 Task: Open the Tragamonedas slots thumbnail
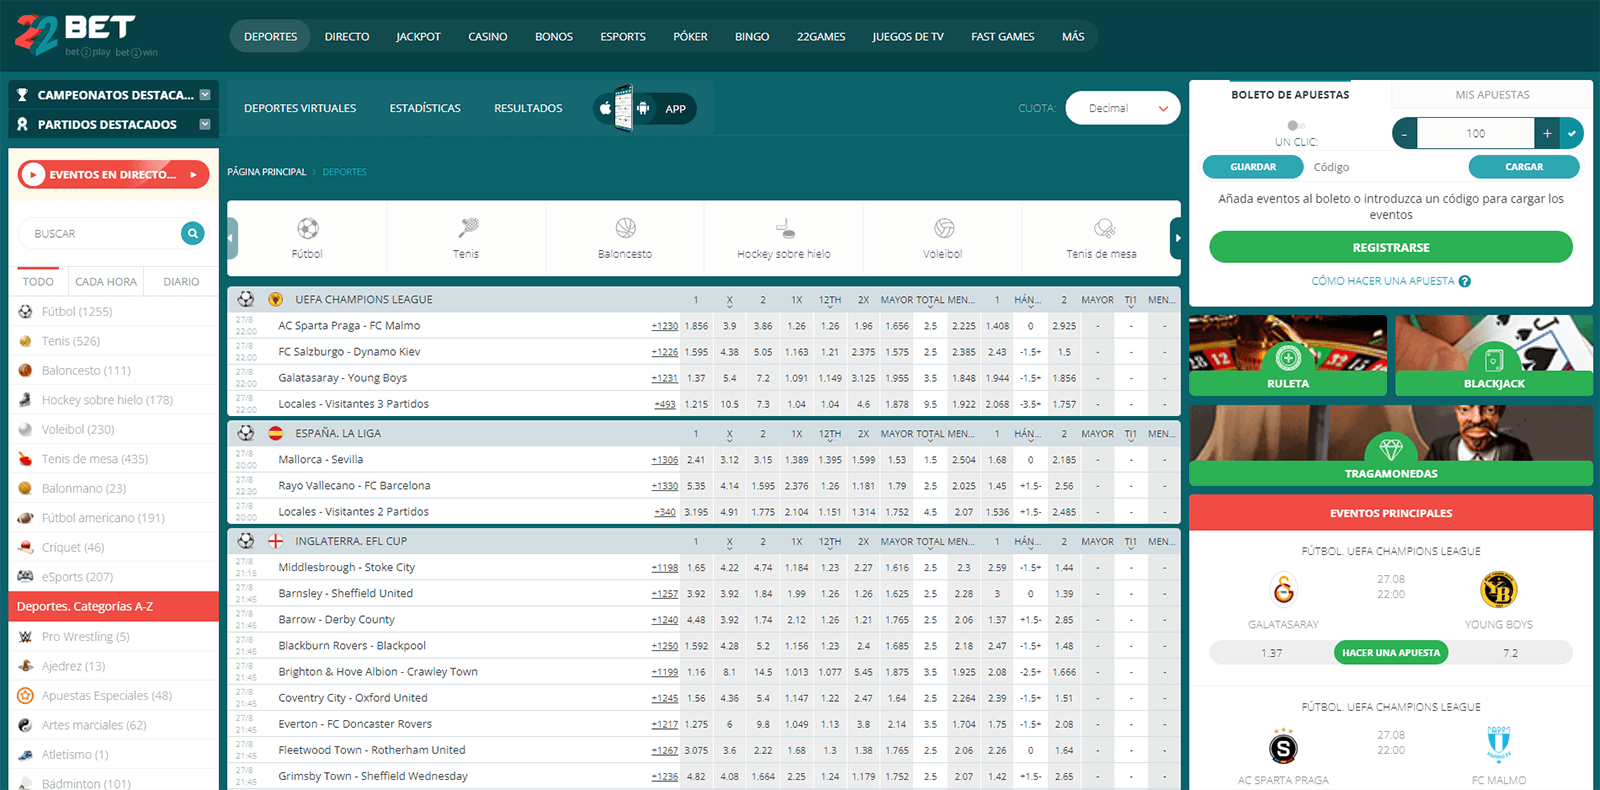1391,446
